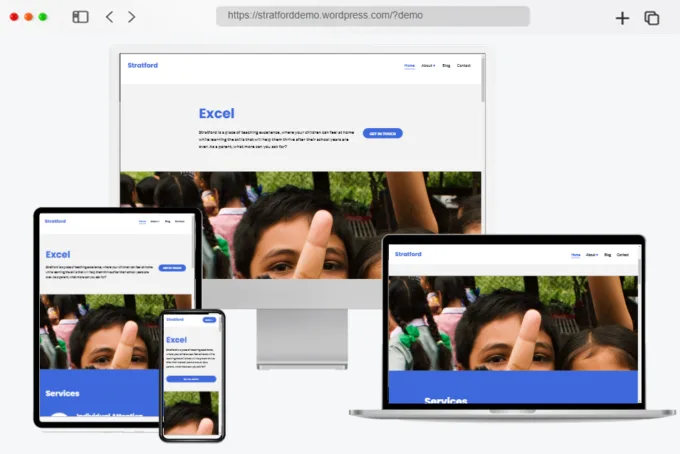The height and width of the screenshot is (454, 680).
Task: Click the scrollbar in the desktop monitor preview
Action: point(483,80)
